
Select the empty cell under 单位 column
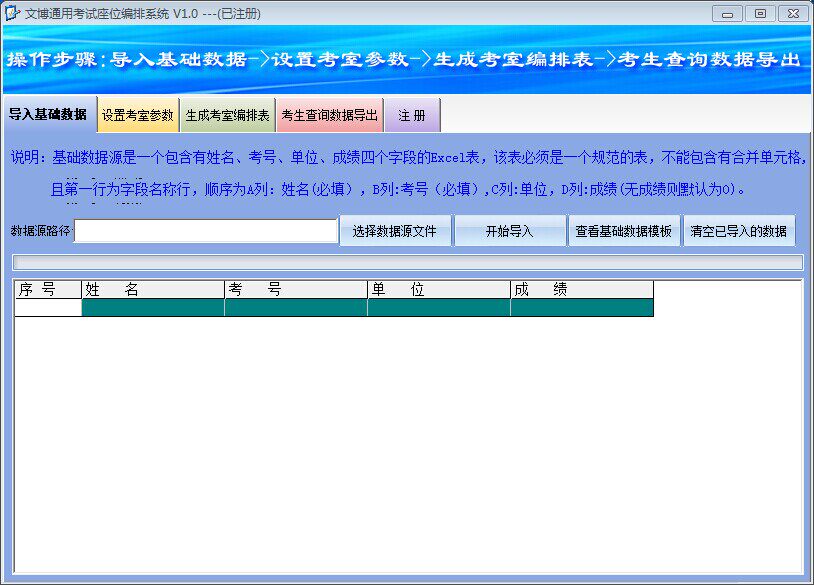point(439,307)
